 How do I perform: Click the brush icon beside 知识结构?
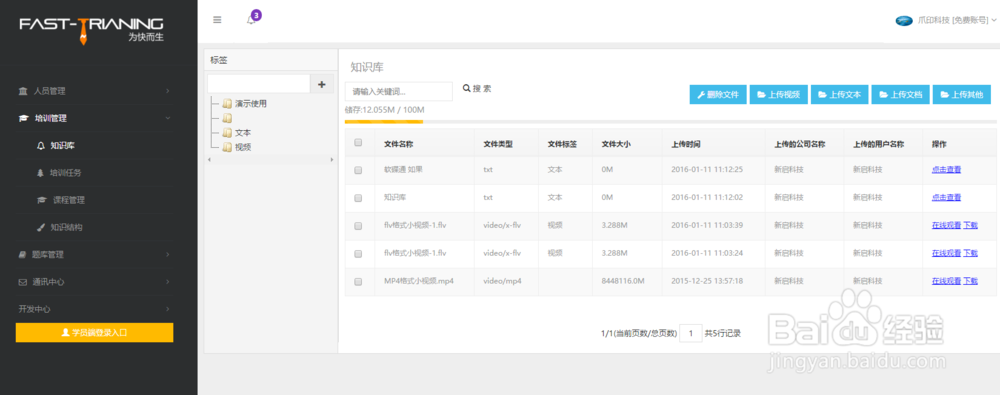(x=41, y=227)
